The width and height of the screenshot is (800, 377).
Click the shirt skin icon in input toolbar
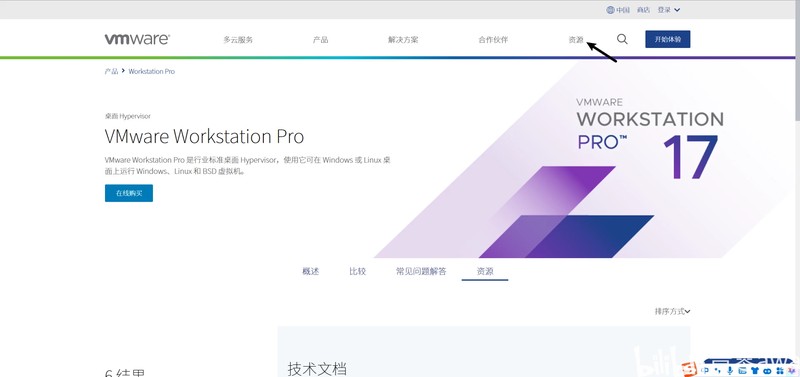(755, 371)
